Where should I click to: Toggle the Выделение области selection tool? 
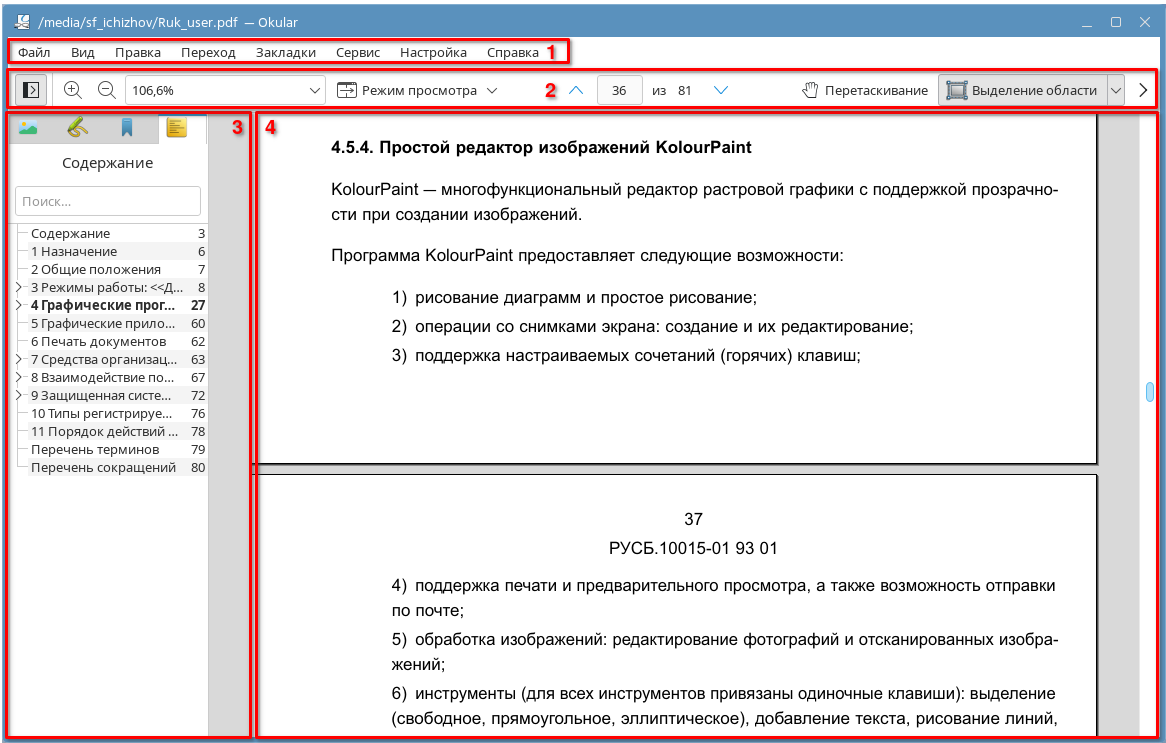pos(1021,90)
